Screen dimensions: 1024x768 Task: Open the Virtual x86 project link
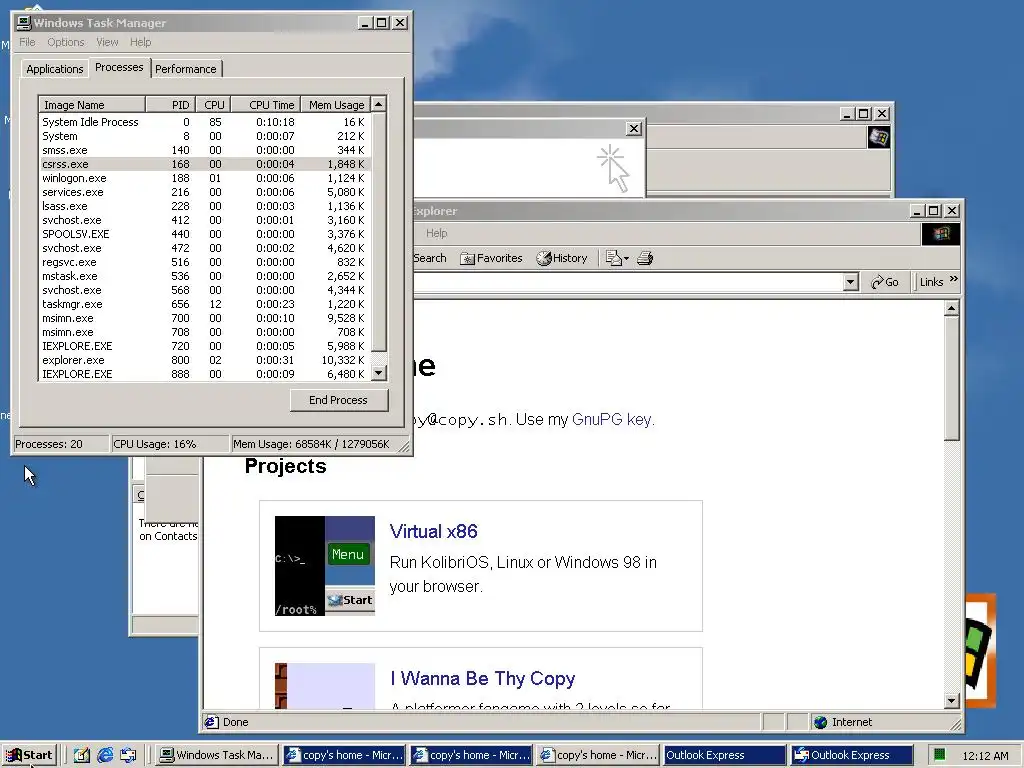[433, 531]
